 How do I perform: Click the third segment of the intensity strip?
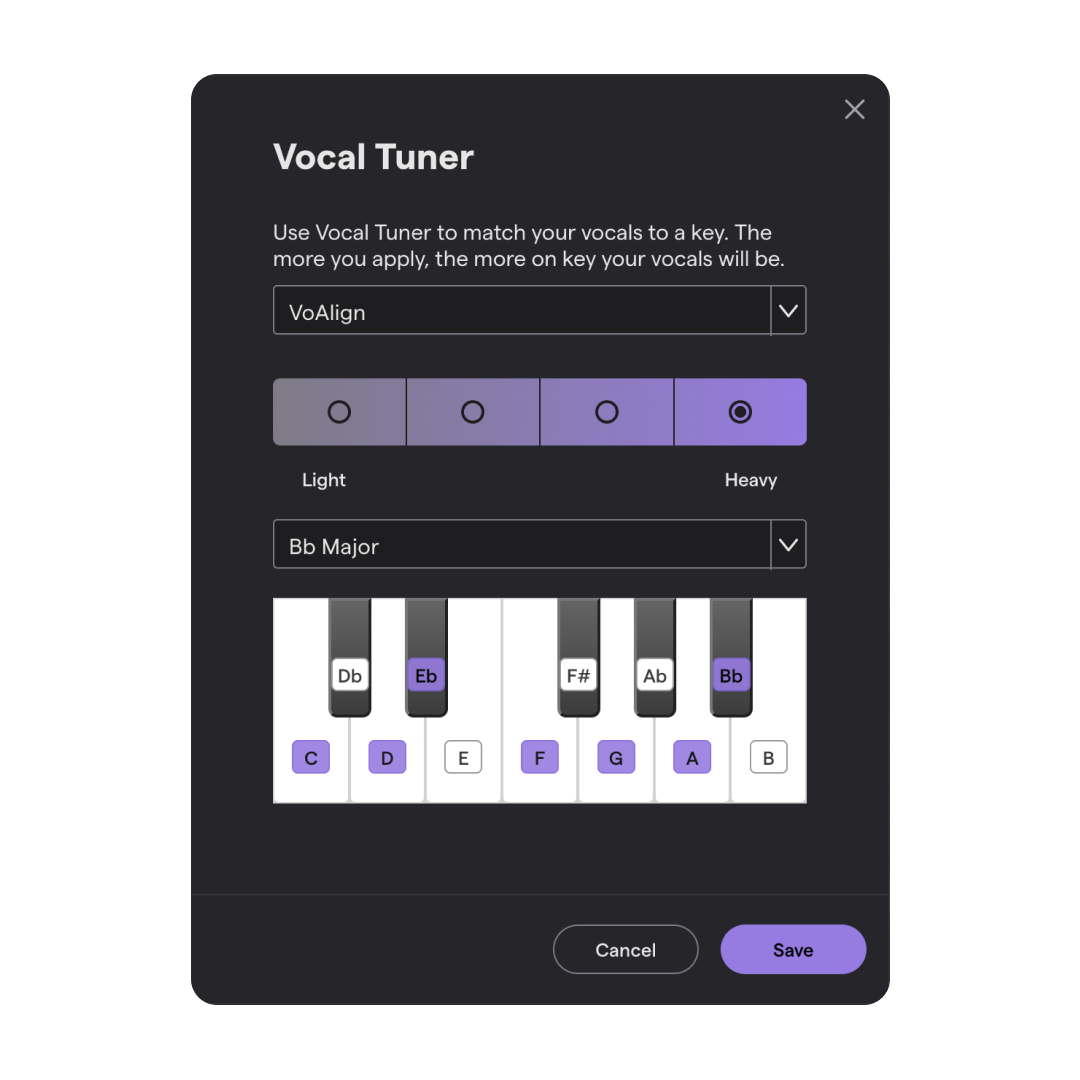pos(606,411)
